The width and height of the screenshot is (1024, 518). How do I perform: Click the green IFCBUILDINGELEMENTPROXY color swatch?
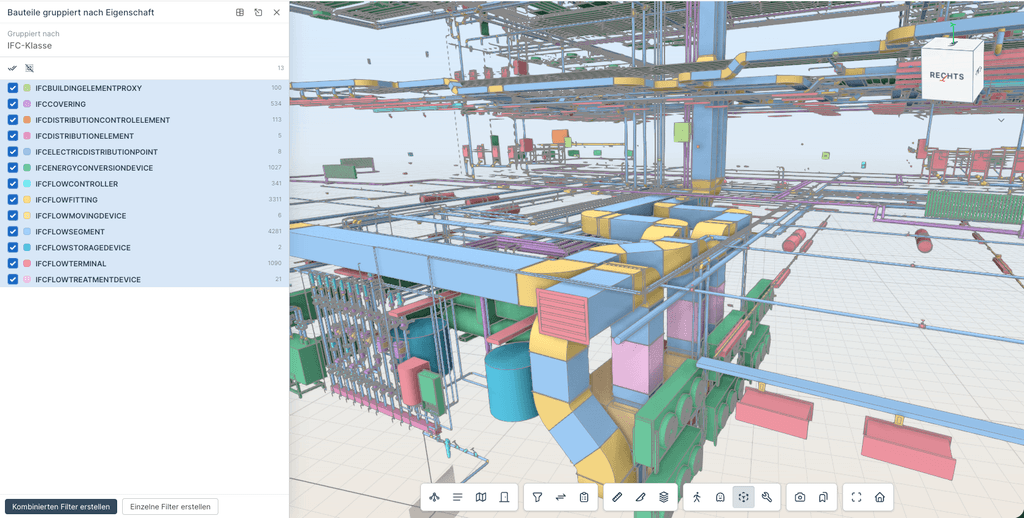27,88
